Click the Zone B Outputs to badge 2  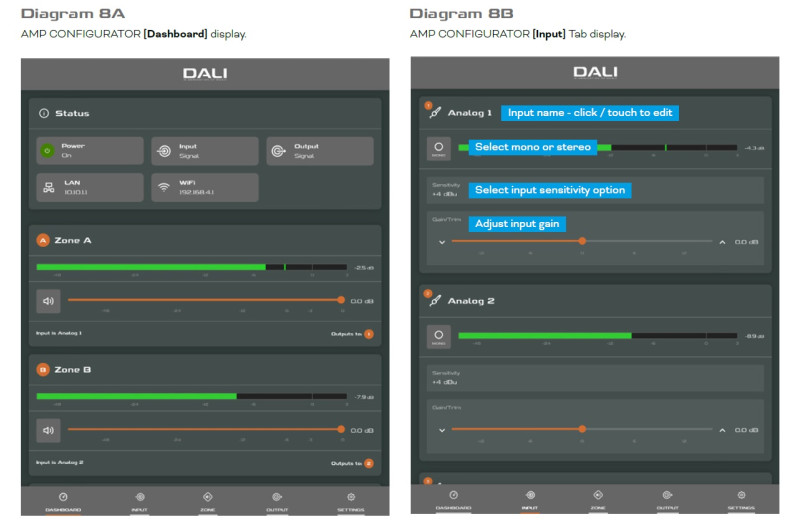tap(369, 463)
